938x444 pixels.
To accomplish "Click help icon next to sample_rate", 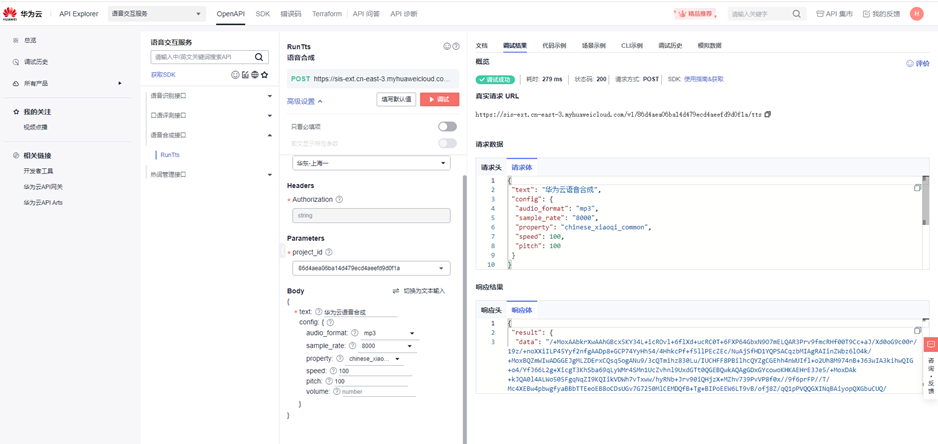I will (x=352, y=346).
